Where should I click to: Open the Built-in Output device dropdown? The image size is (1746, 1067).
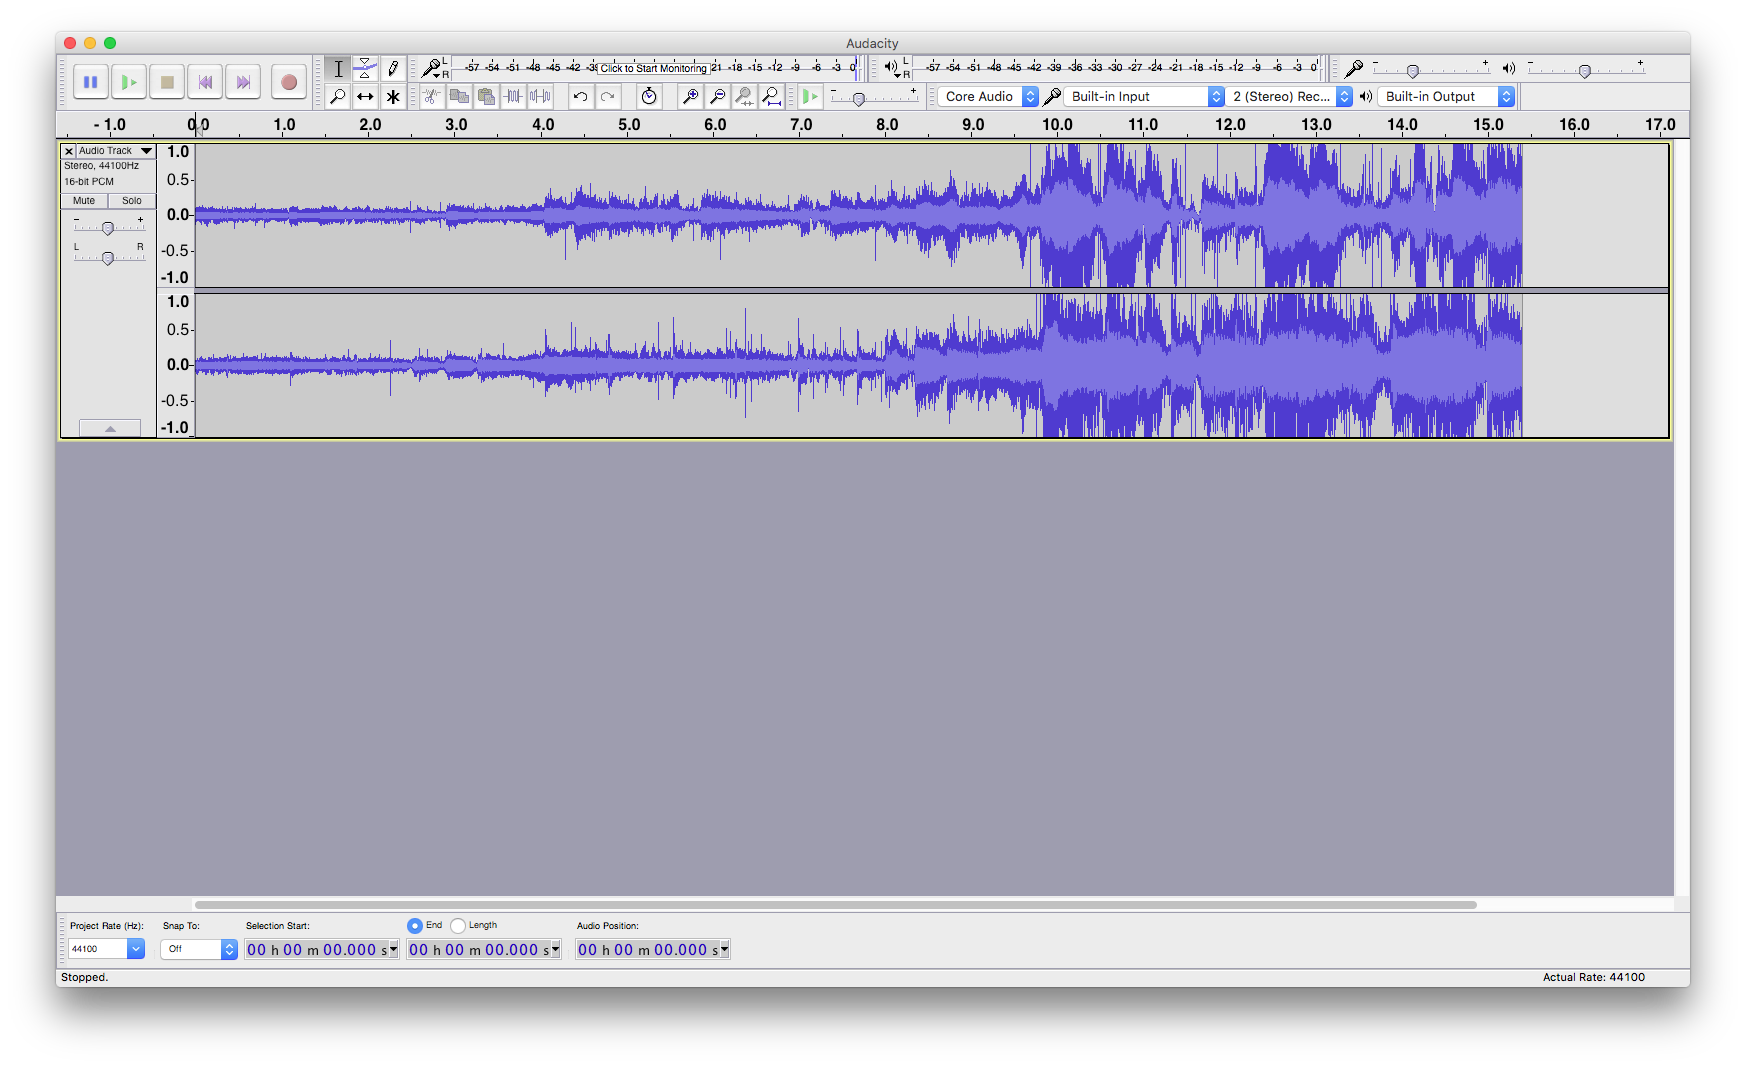click(x=1446, y=96)
